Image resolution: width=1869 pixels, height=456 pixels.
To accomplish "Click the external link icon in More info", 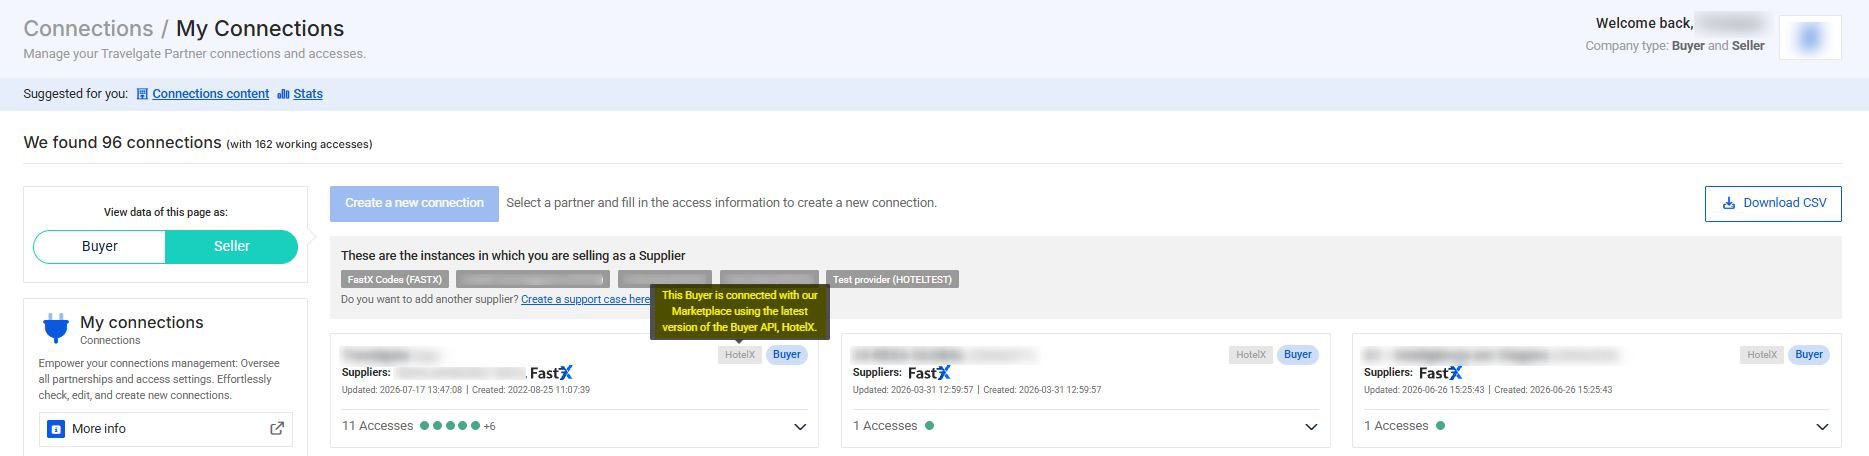I will [x=277, y=428].
